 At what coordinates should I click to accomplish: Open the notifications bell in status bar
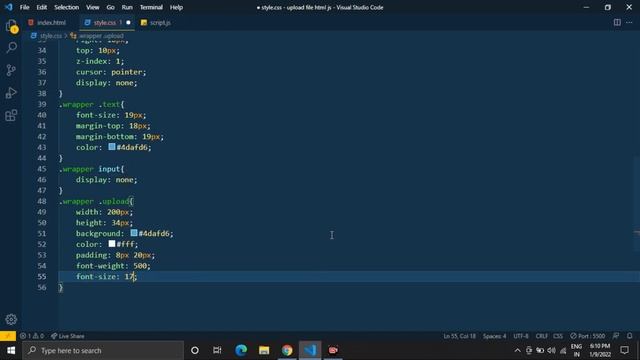tap(629, 336)
